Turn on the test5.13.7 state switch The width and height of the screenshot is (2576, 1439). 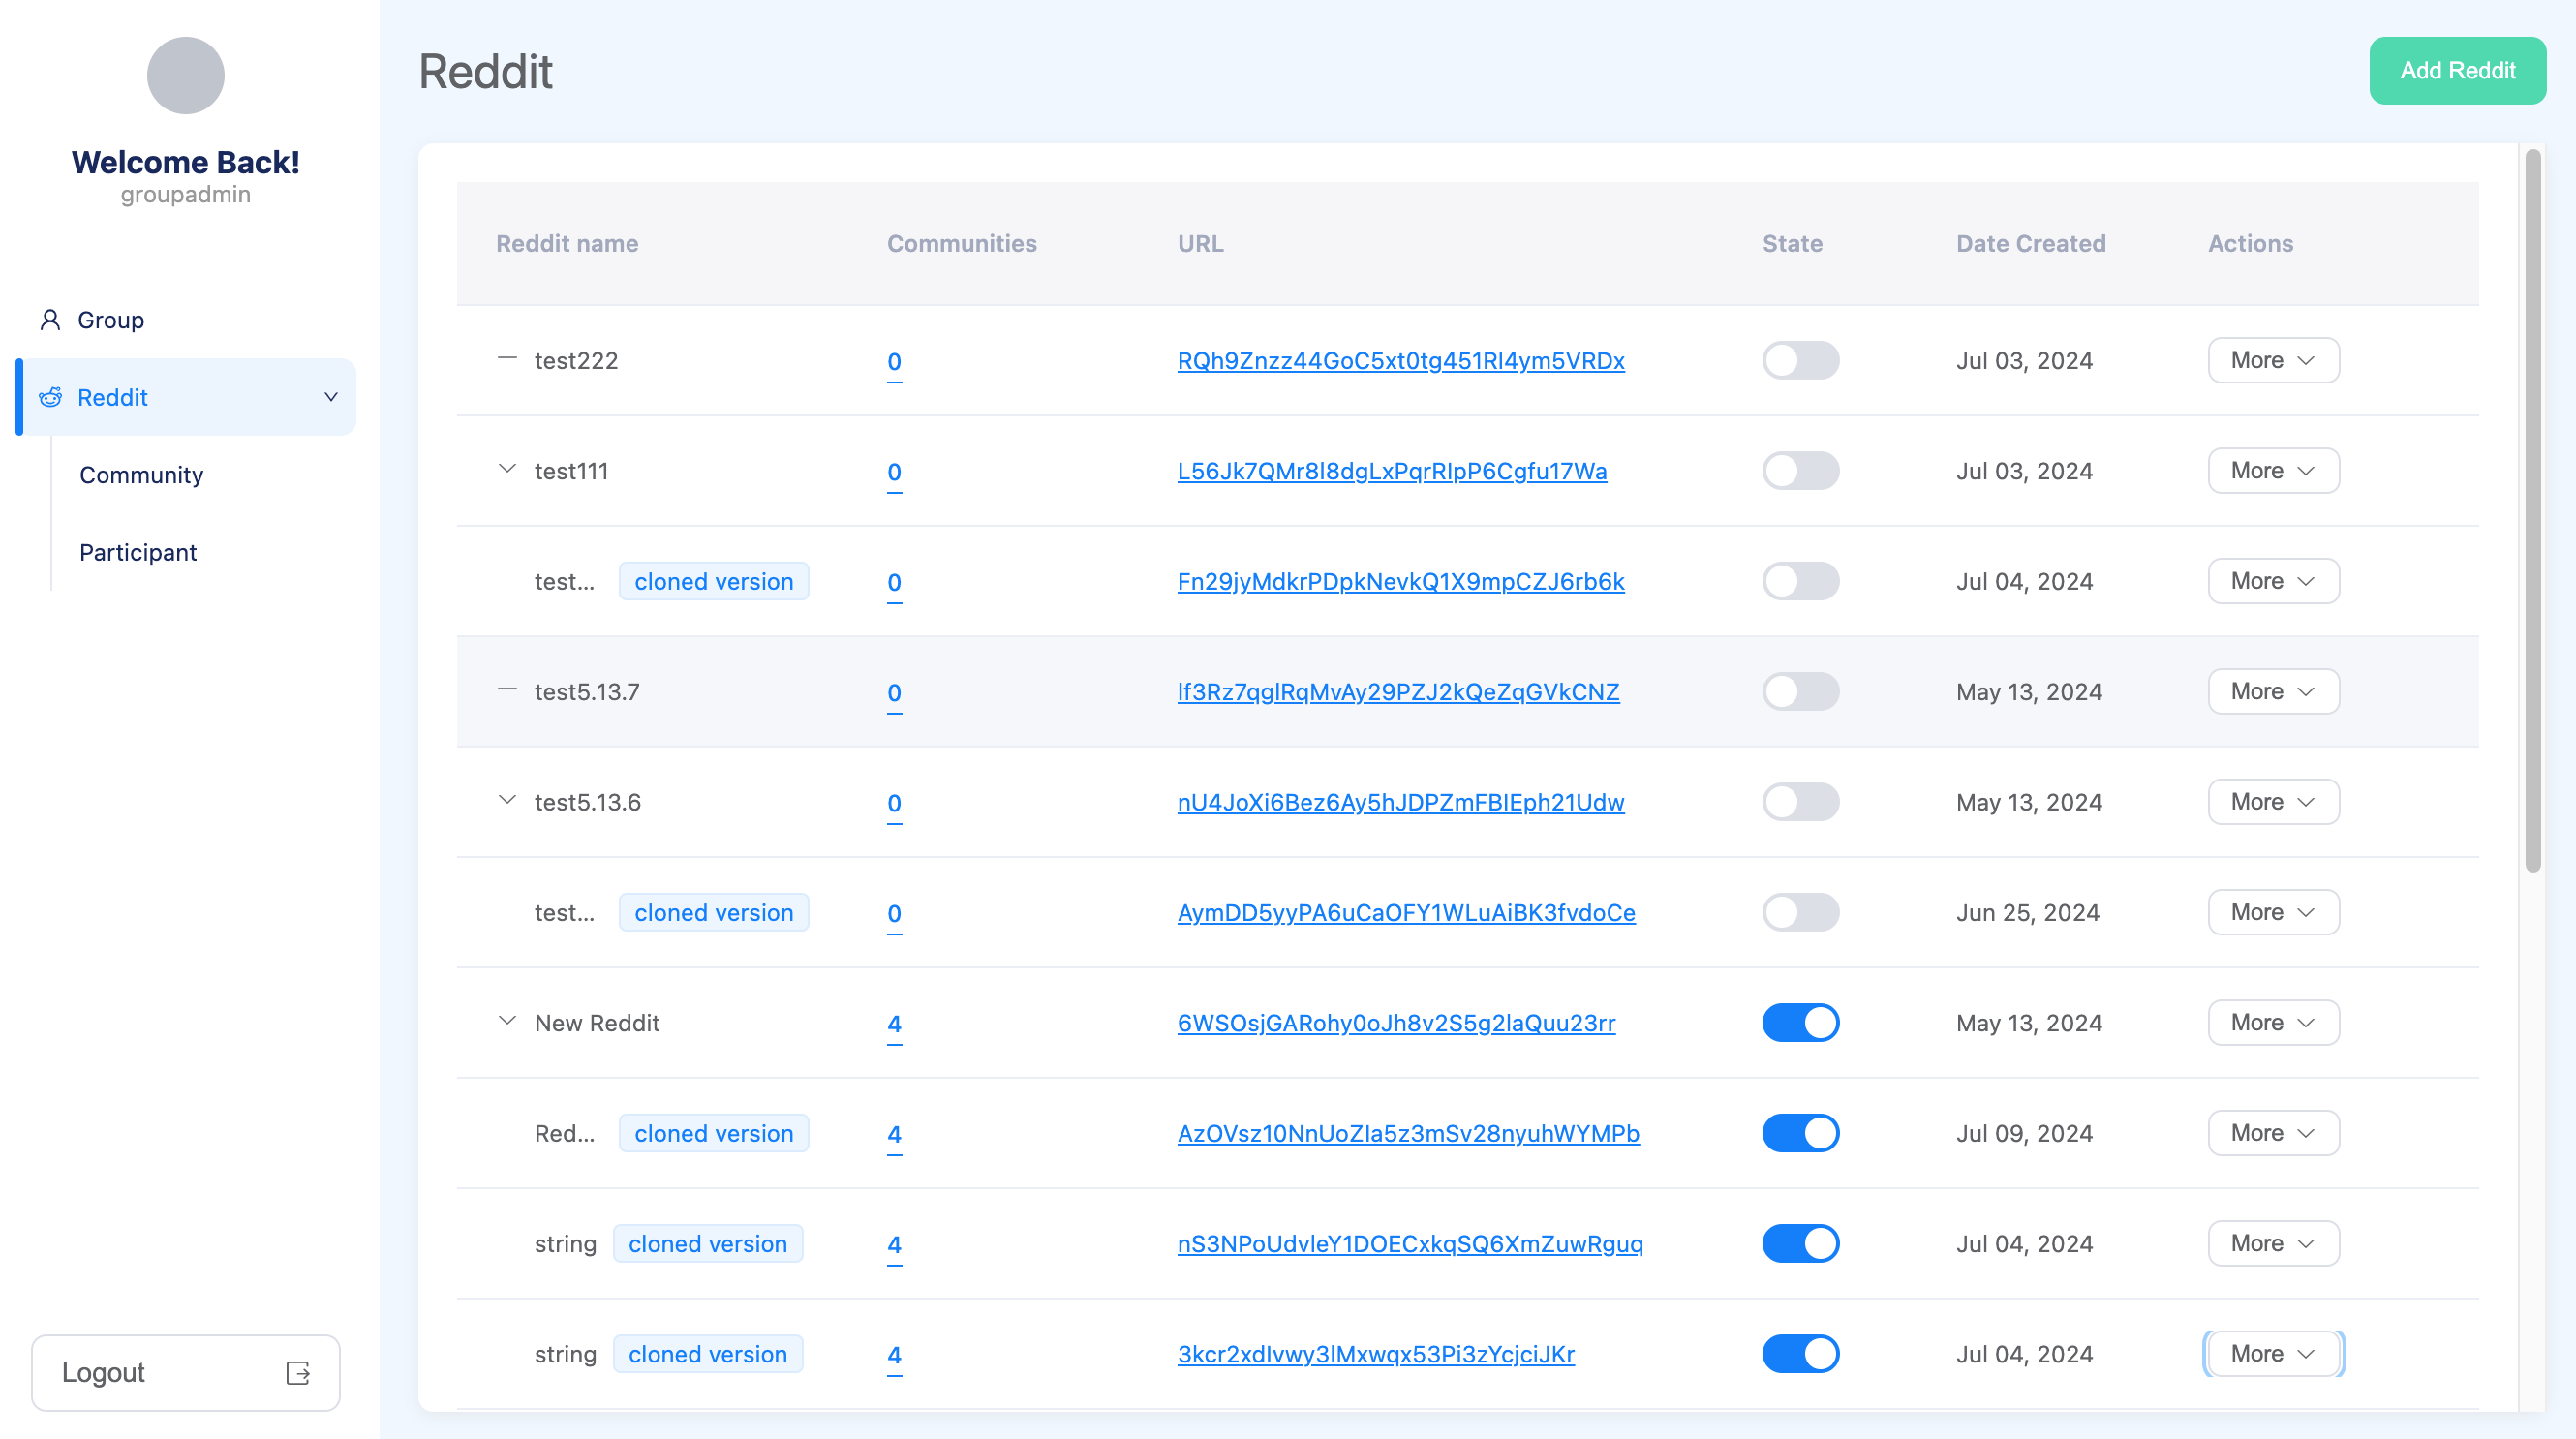[x=1800, y=691]
